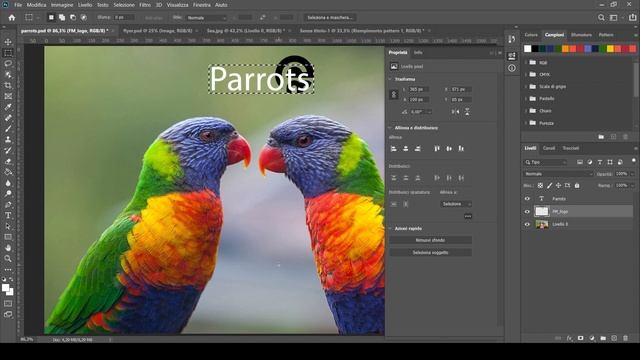The height and width of the screenshot is (360, 640).
Task: Align left edges in Allinea section
Action: pos(393,149)
